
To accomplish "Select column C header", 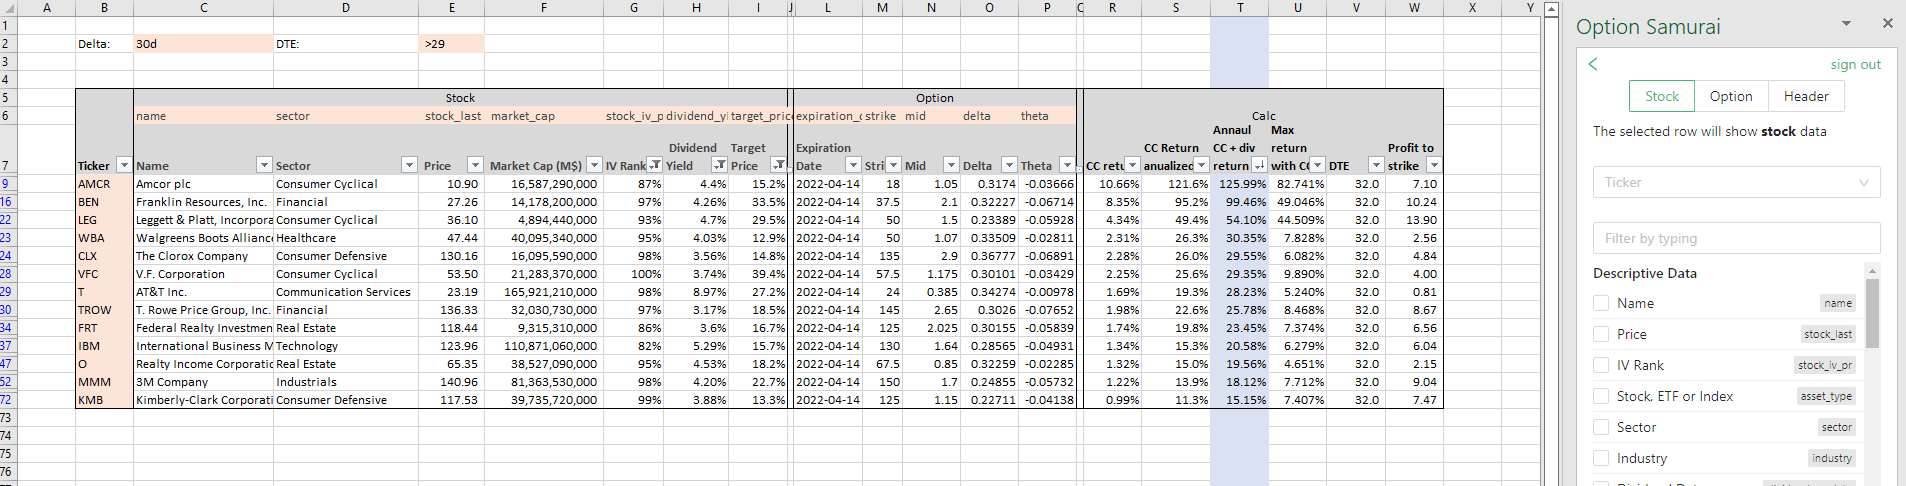I will tap(204, 8).
